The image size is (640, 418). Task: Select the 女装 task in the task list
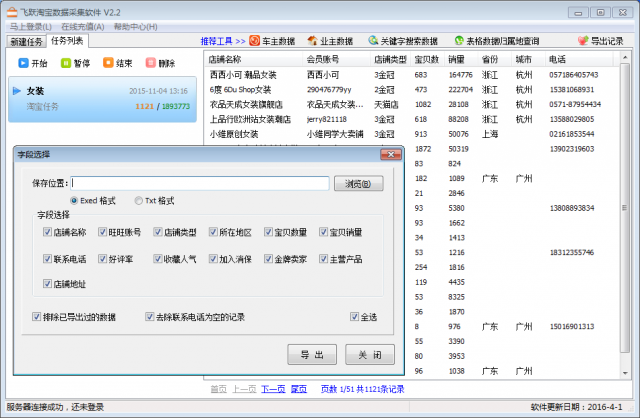[x=102, y=99]
